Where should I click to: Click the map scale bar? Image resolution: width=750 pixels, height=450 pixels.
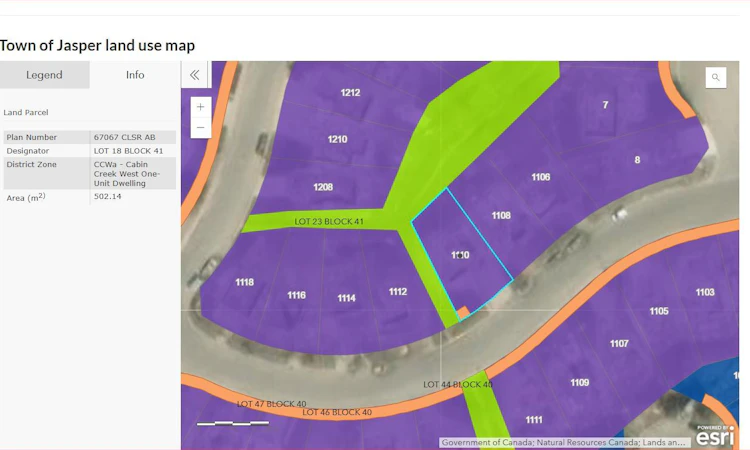click(x=233, y=423)
